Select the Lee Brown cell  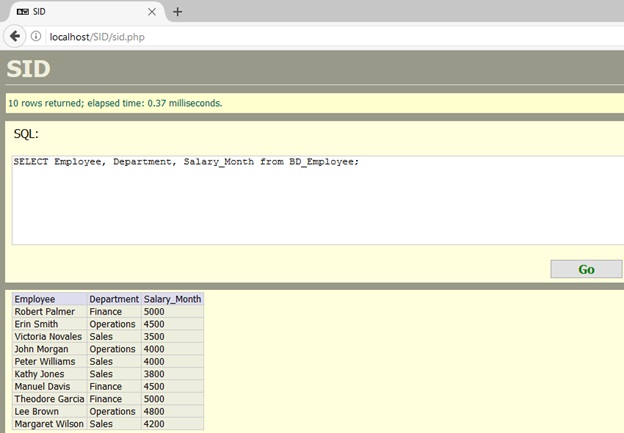pos(50,411)
